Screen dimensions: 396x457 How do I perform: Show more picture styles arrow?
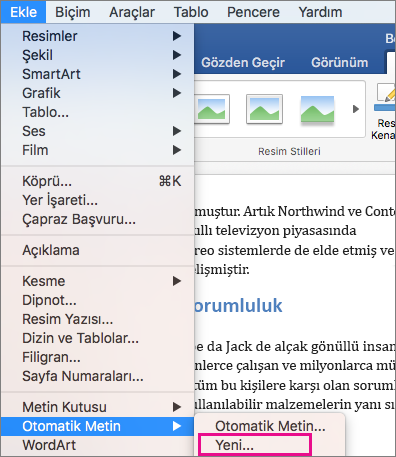356,109
